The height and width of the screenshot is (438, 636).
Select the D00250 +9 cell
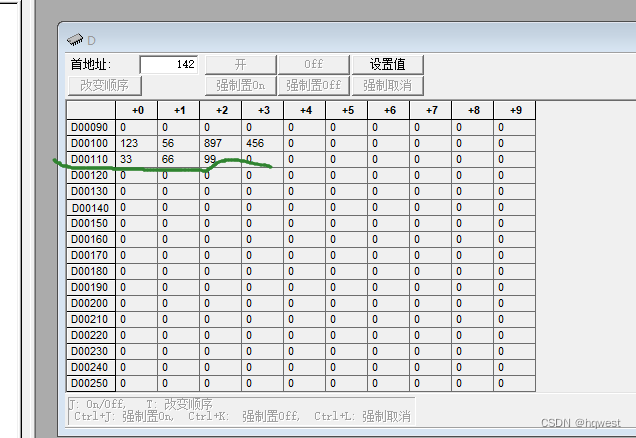[515, 384]
